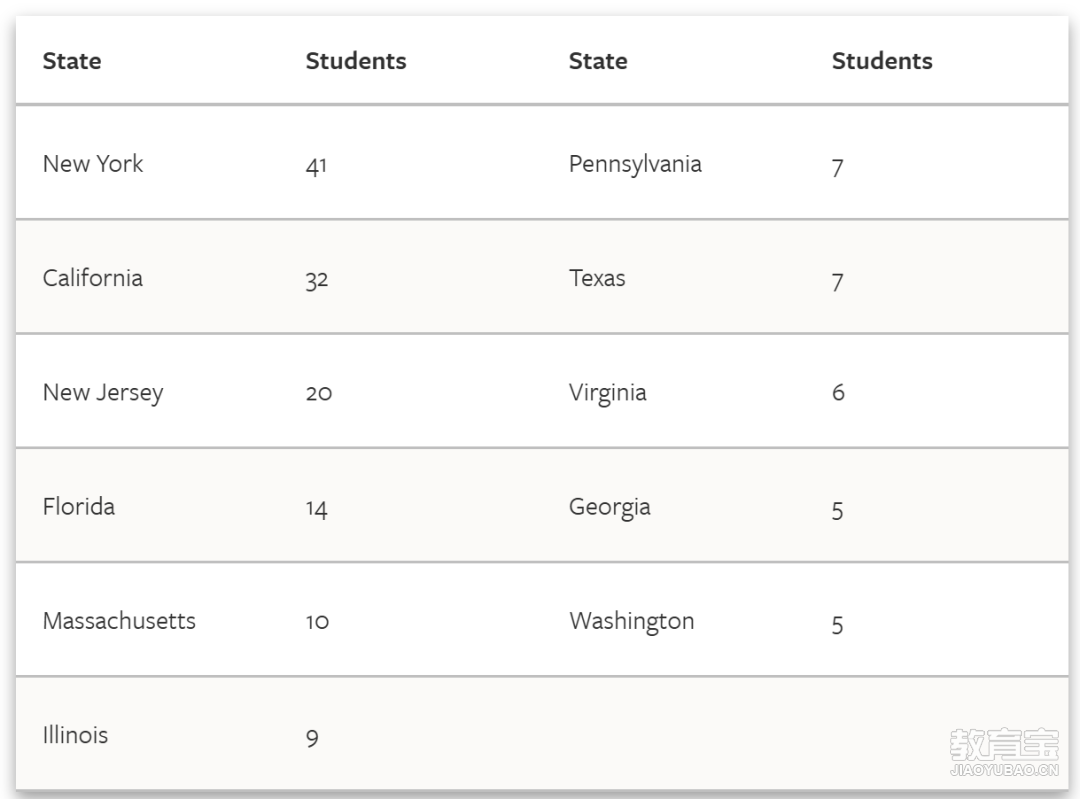Click the Washington state entry
The width and height of the screenshot is (1080, 799).
pos(632,620)
